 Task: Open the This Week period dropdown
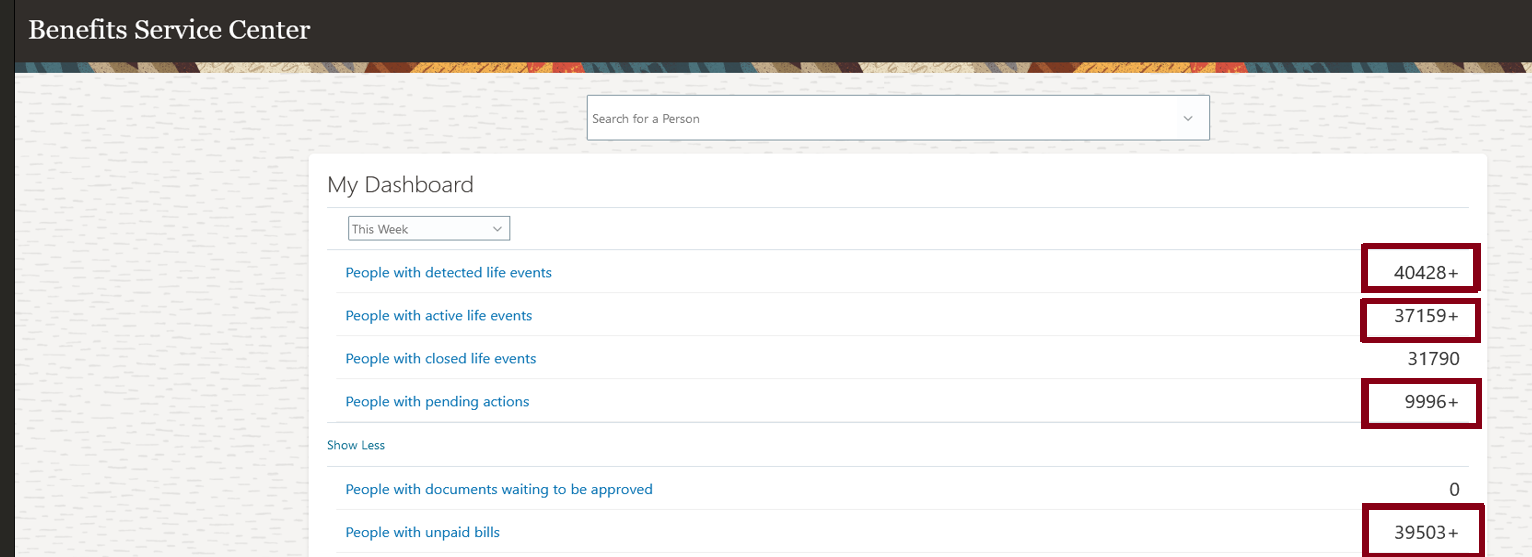(x=428, y=229)
